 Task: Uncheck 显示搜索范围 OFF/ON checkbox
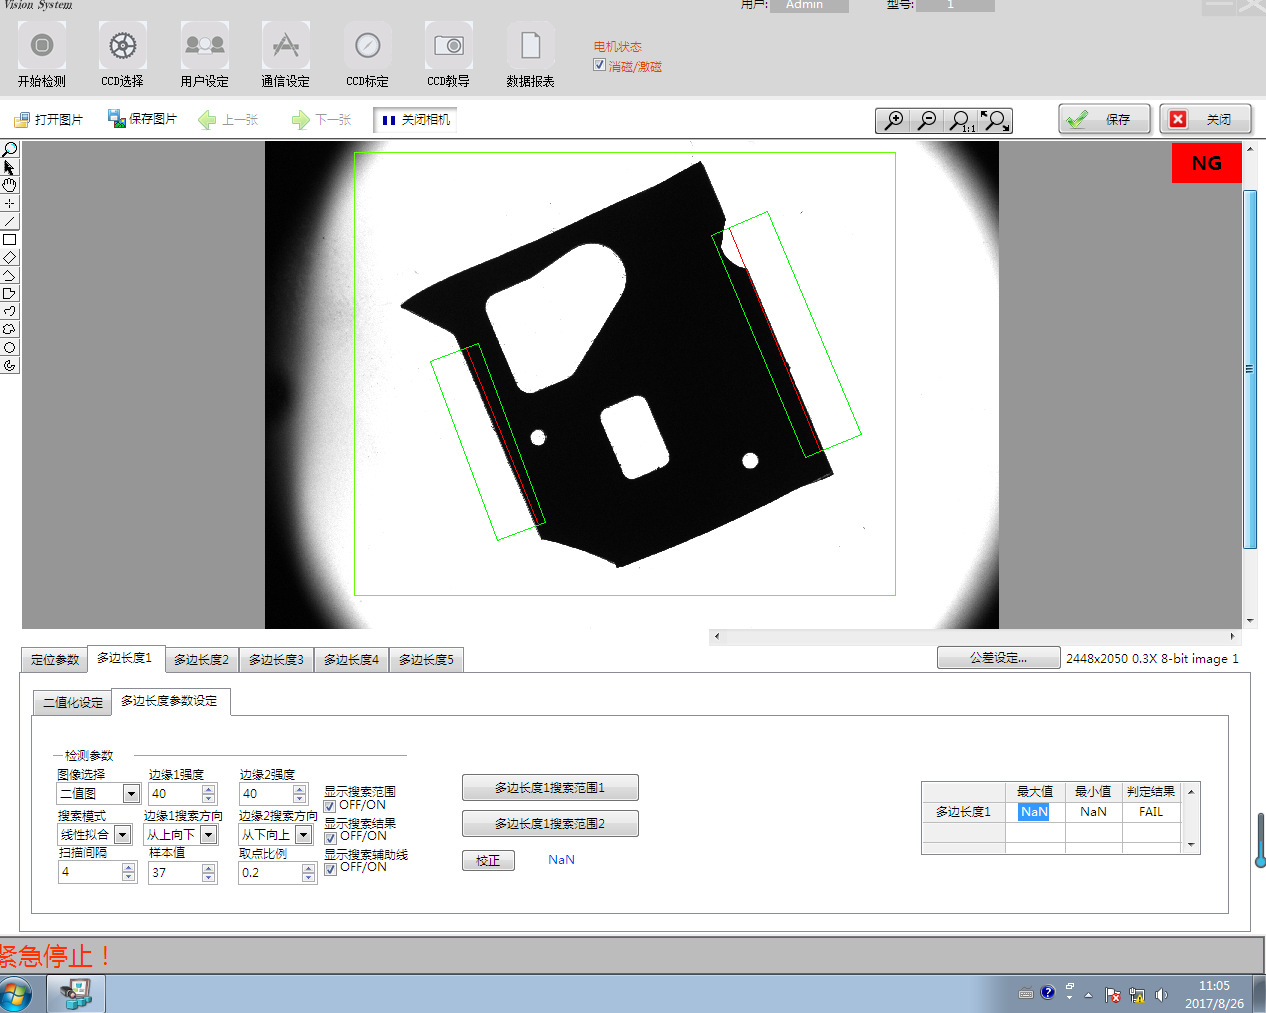pos(330,806)
